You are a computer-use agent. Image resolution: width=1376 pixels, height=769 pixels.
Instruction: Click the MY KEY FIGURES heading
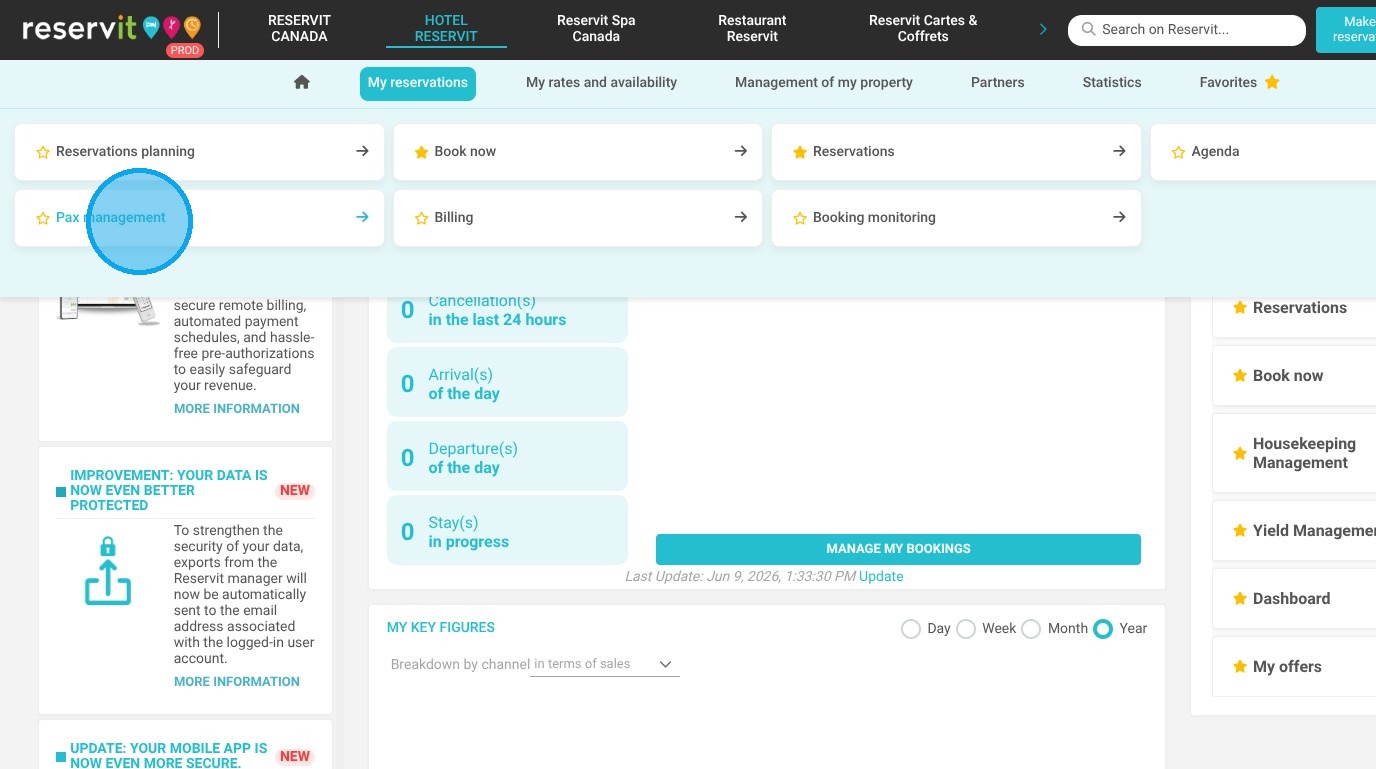tap(441, 628)
